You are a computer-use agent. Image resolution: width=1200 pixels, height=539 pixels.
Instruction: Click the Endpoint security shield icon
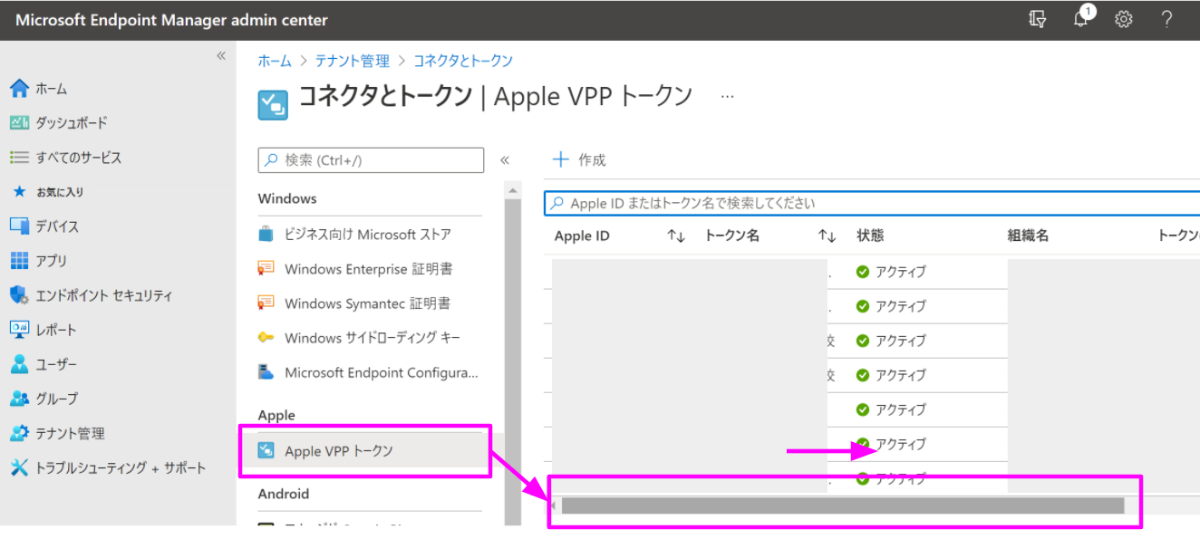pos(19,295)
